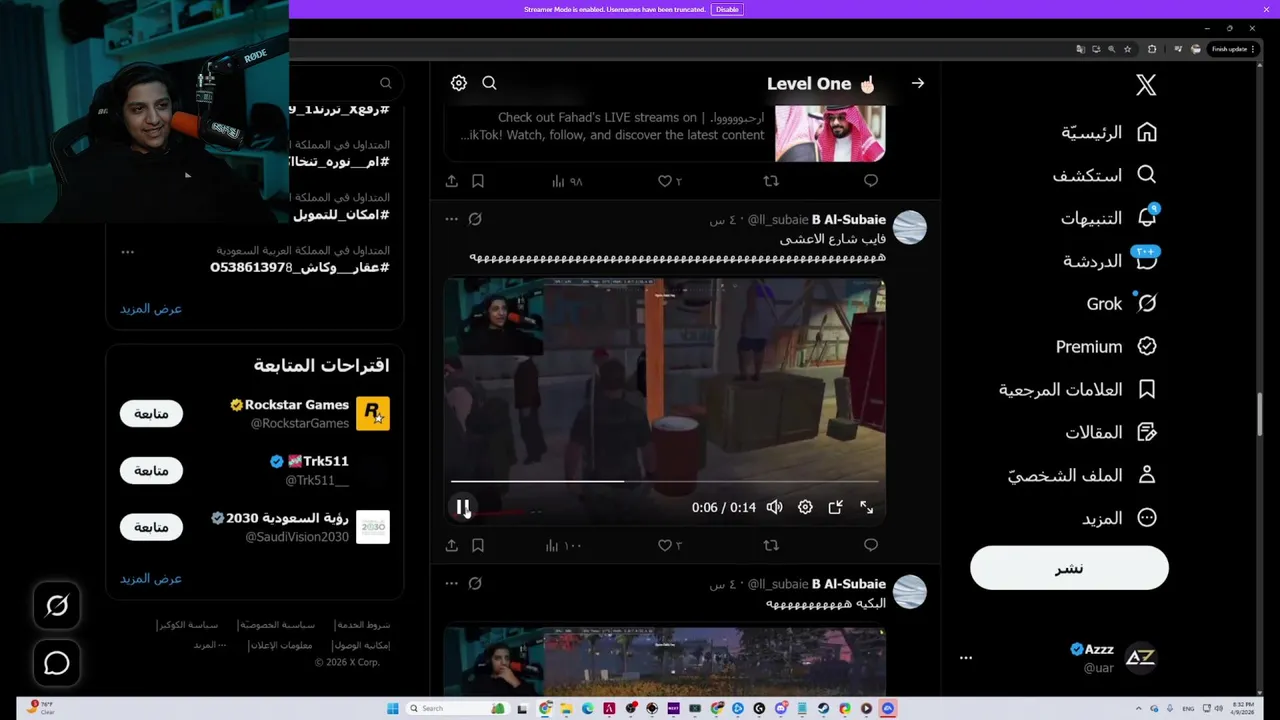Open floating messages chat button

coord(57,662)
